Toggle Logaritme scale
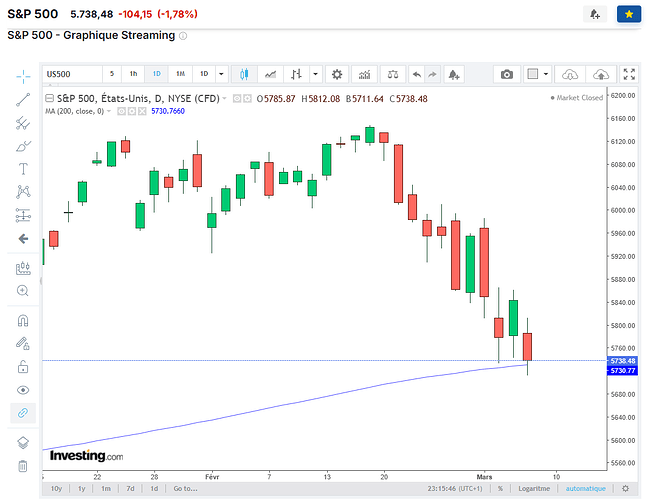The height and width of the screenshot is (500, 658). (534, 489)
